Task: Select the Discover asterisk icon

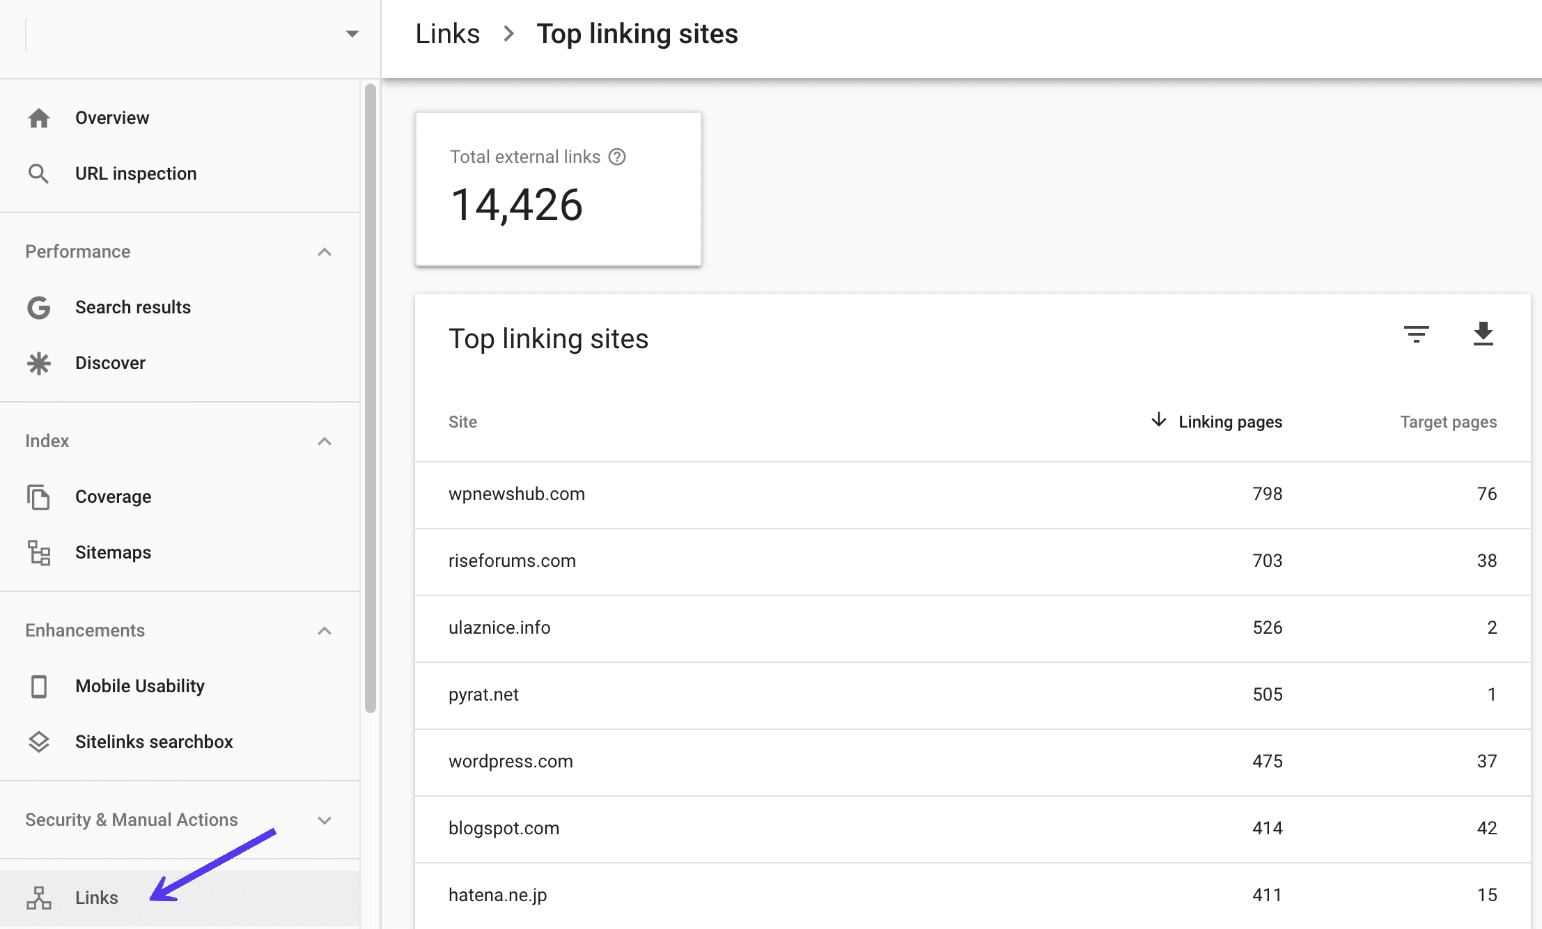Action: 38,362
